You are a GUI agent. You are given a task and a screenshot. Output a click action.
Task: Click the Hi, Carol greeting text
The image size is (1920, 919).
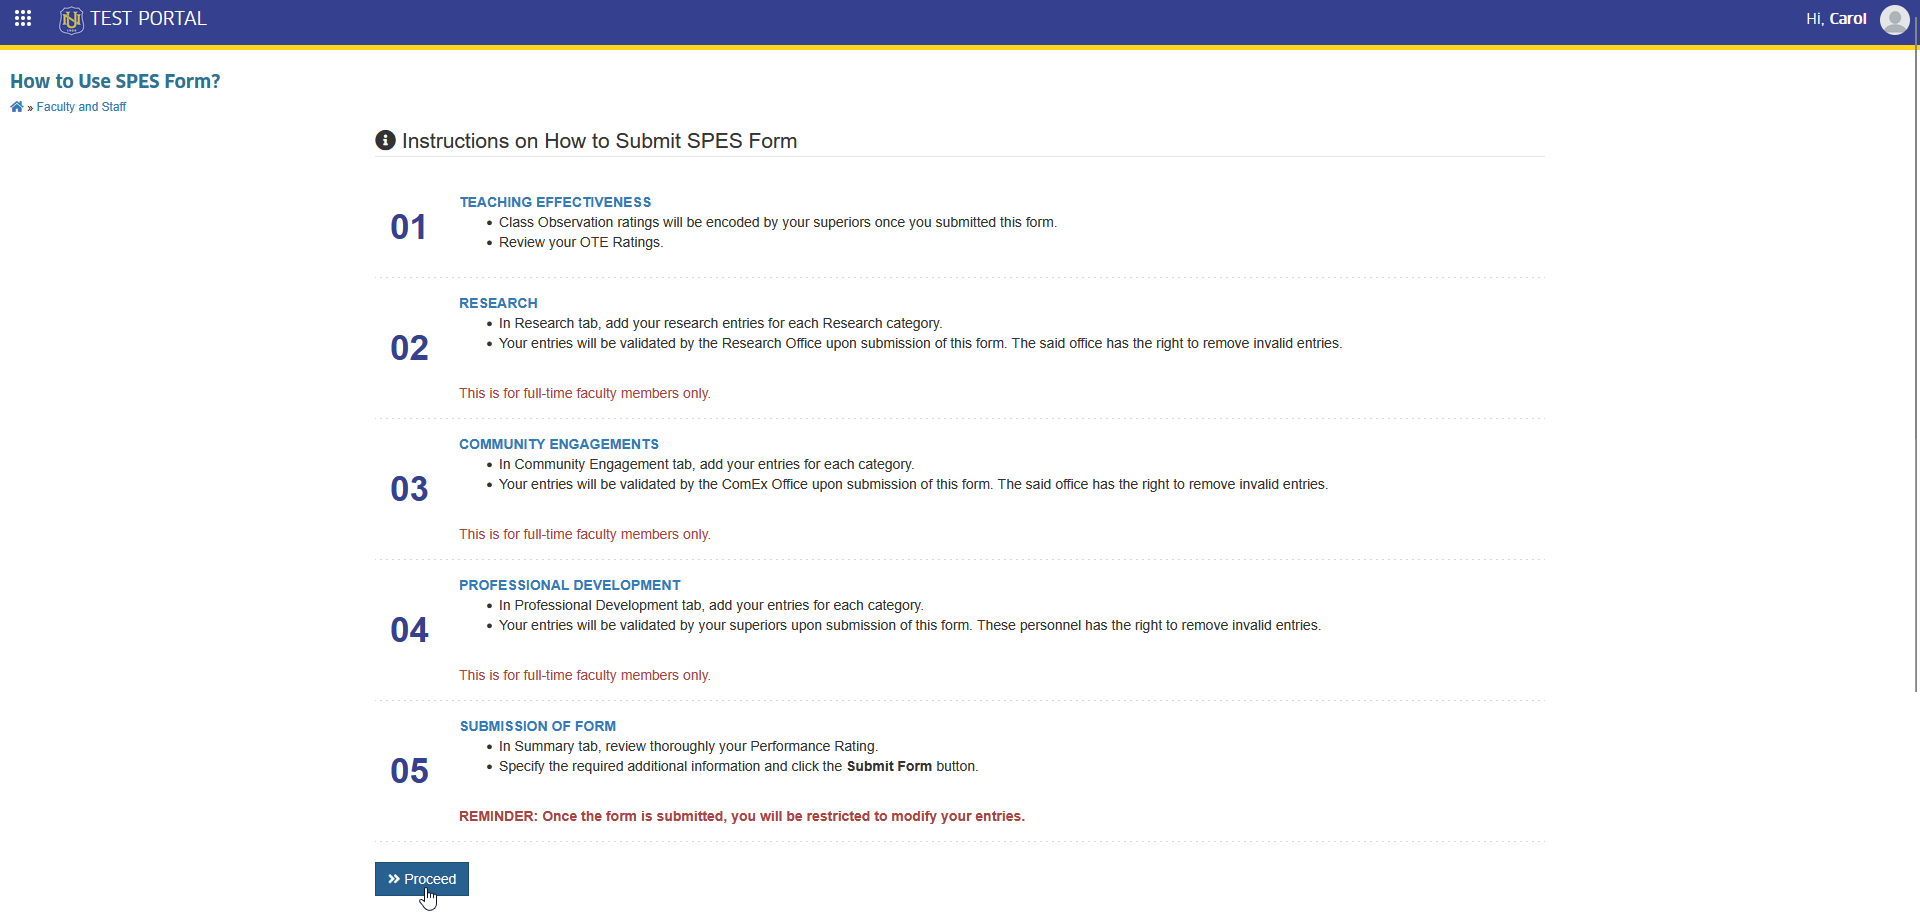(x=1836, y=19)
